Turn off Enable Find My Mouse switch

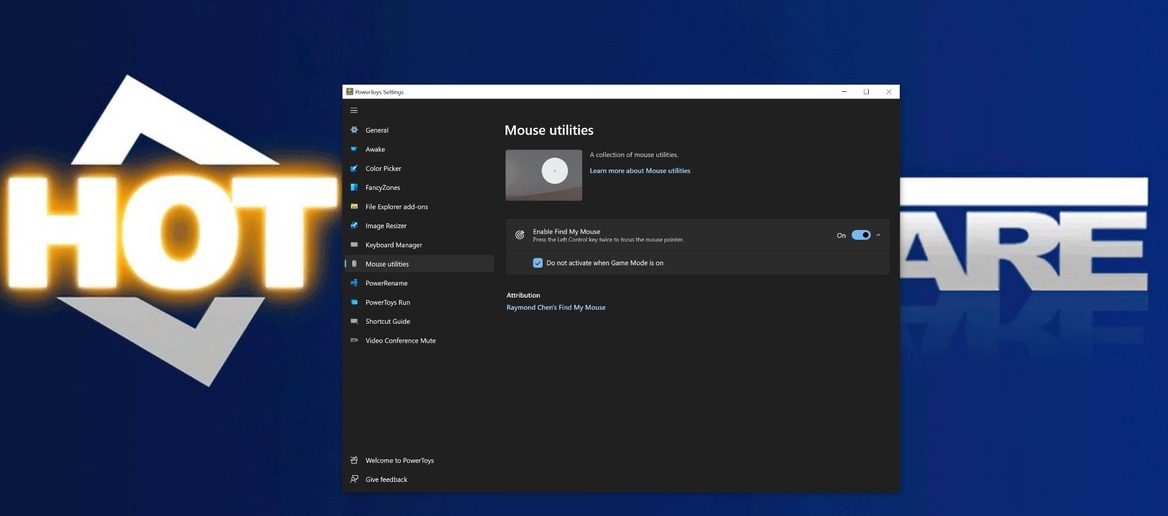click(x=861, y=235)
